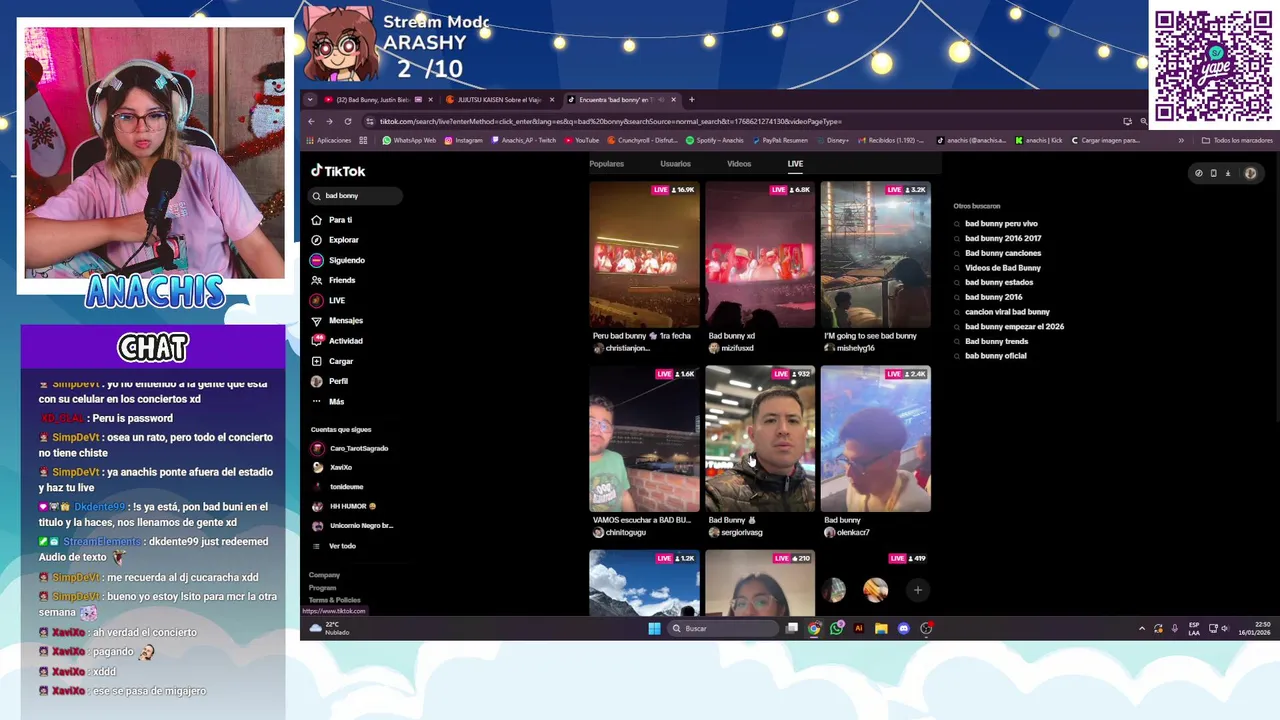
Task: Open YouTube bookmark
Action: pyautogui.click(x=582, y=141)
